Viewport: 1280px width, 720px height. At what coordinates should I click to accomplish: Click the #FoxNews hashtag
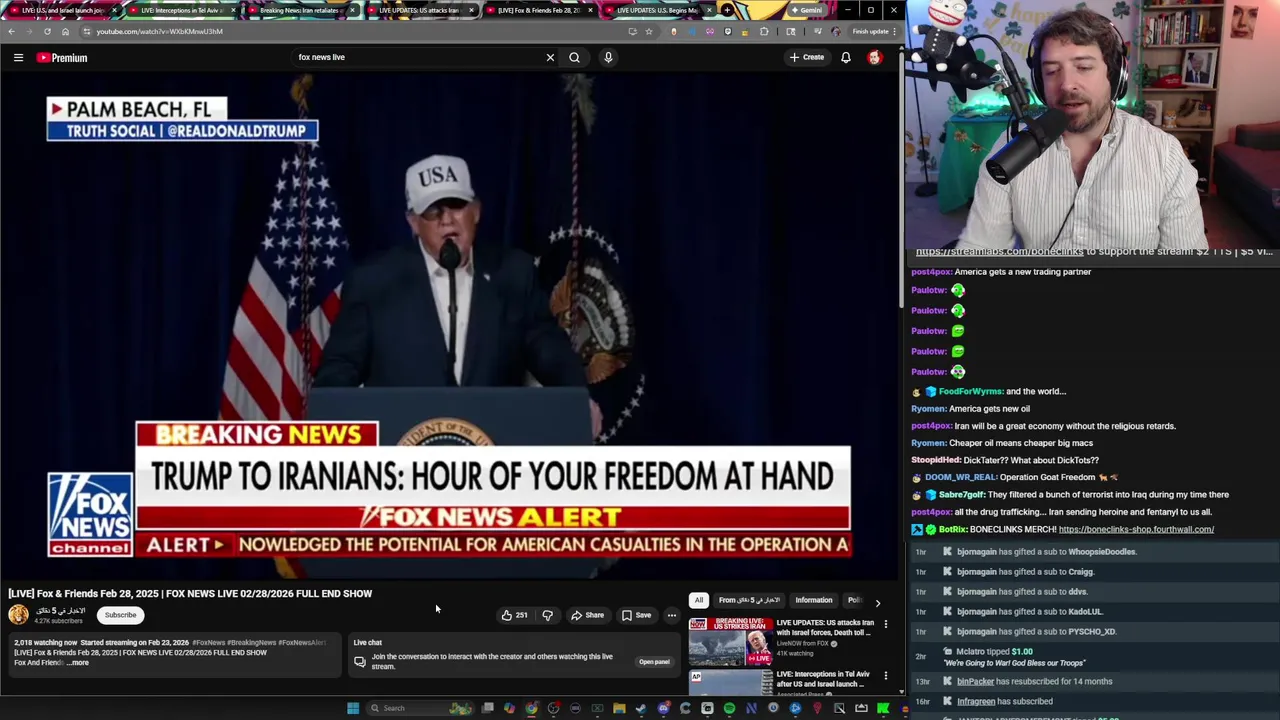[x=209, y=643]
